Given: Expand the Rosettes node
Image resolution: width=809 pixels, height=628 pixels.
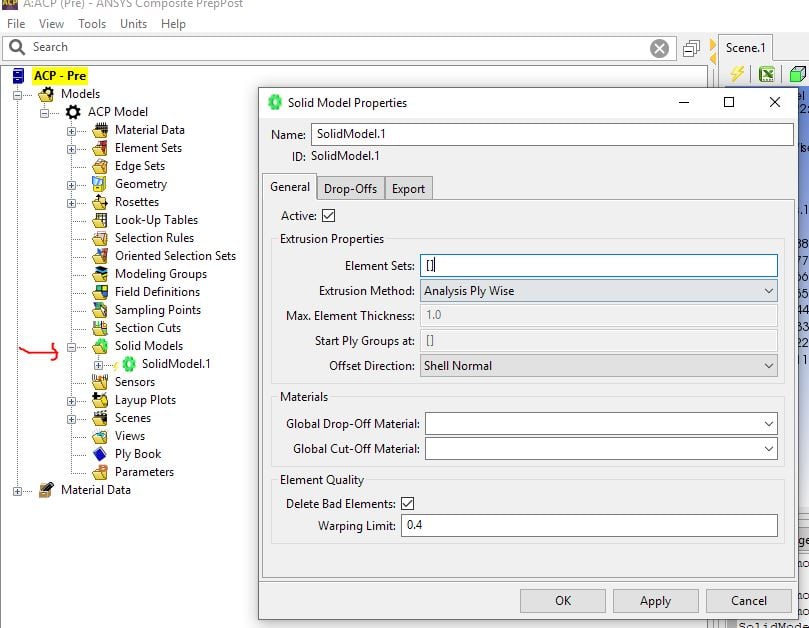Looking at the screenshot, I should pyautogui.click(x=71, y=203).
